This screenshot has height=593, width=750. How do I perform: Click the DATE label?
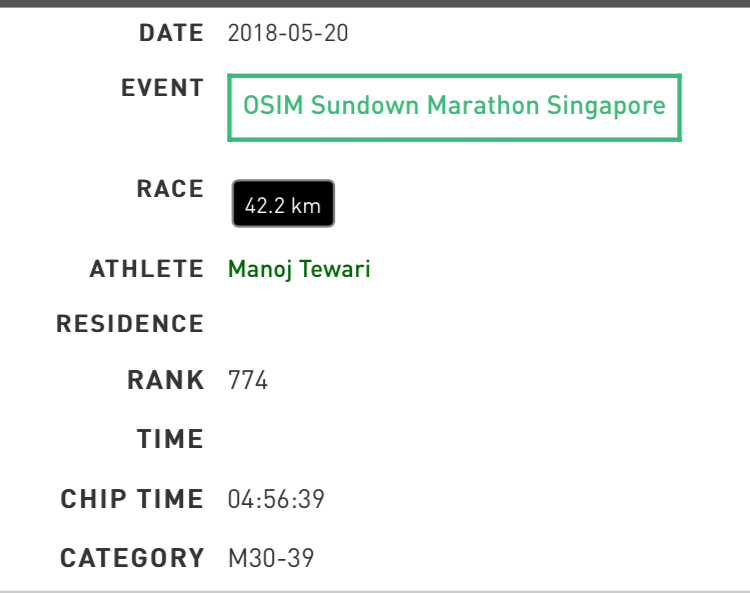(172, 33)
